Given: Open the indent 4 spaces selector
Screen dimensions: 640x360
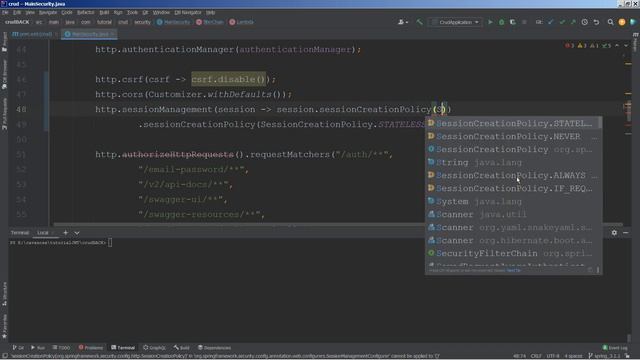Looking at the screenshot, I should (573, 356).
